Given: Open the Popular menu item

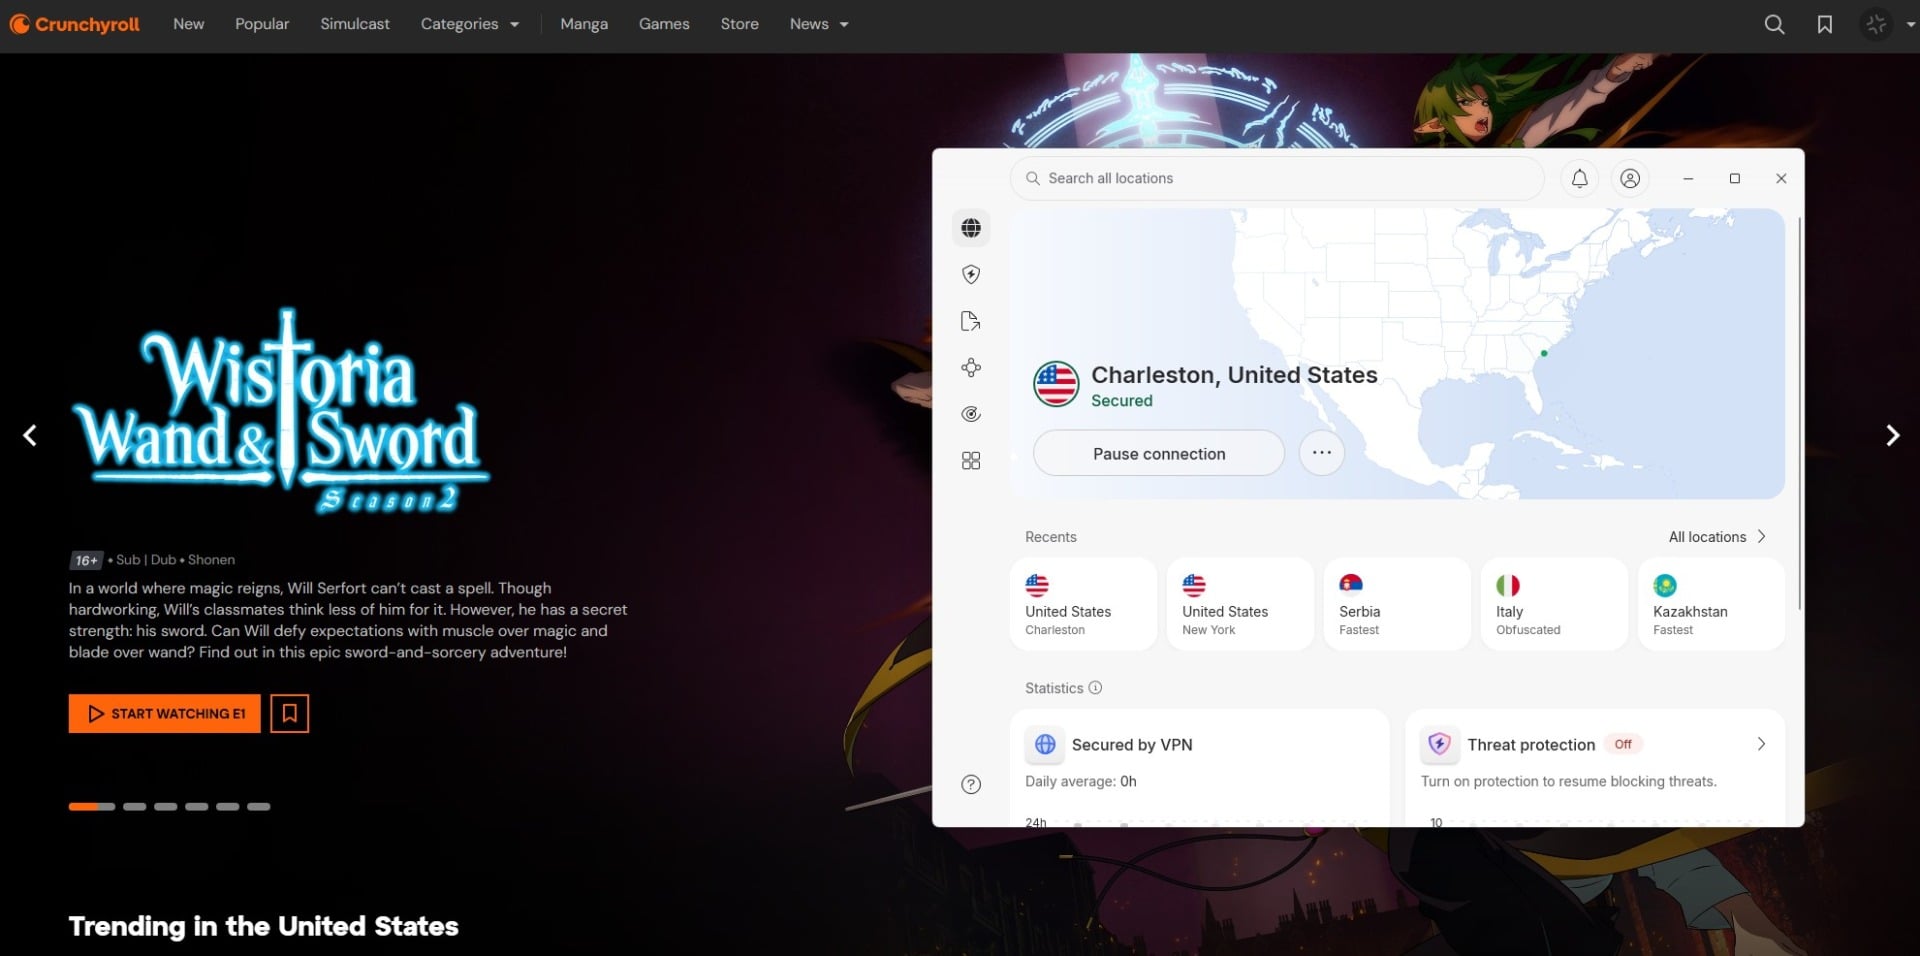Looking at the screenshot, I should [262, 24].
